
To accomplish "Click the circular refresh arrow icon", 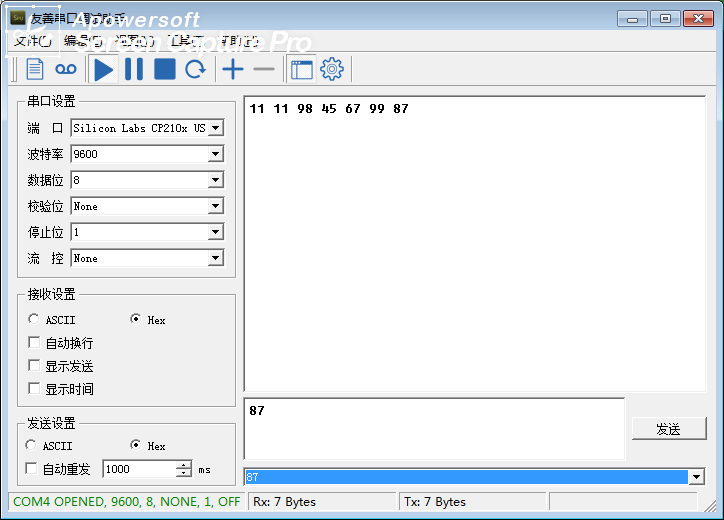I will point(195,69).
